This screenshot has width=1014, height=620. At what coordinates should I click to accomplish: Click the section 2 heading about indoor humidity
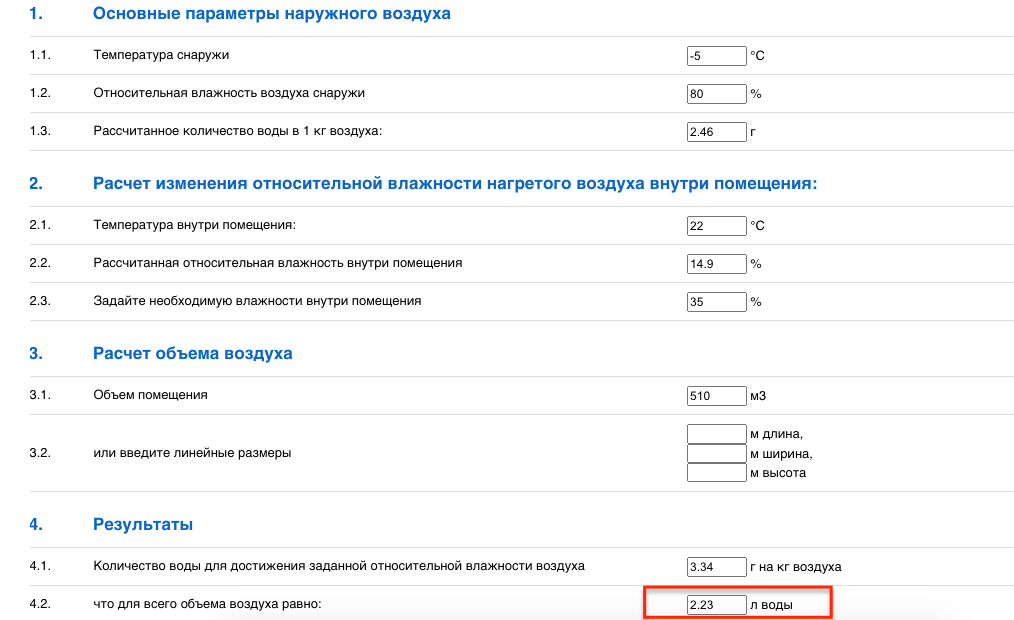[x=455, y=184]
